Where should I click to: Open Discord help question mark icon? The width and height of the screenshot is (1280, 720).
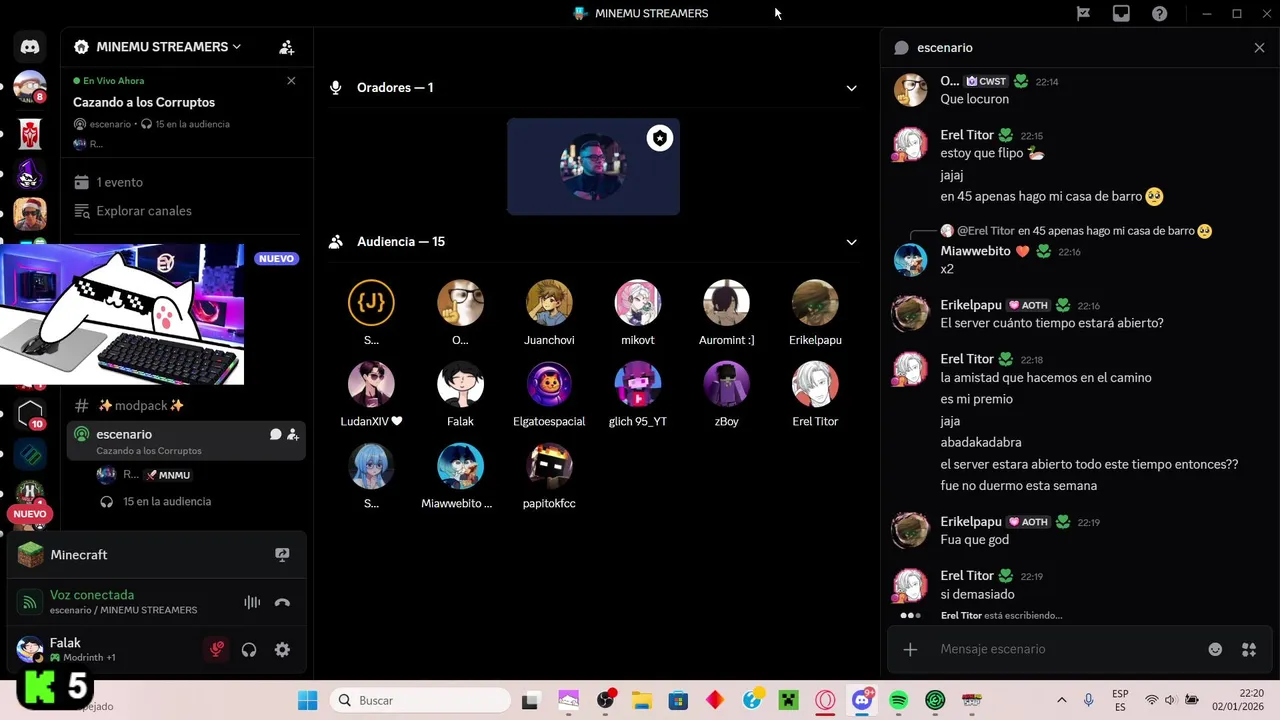click(x=1159, y=14)
